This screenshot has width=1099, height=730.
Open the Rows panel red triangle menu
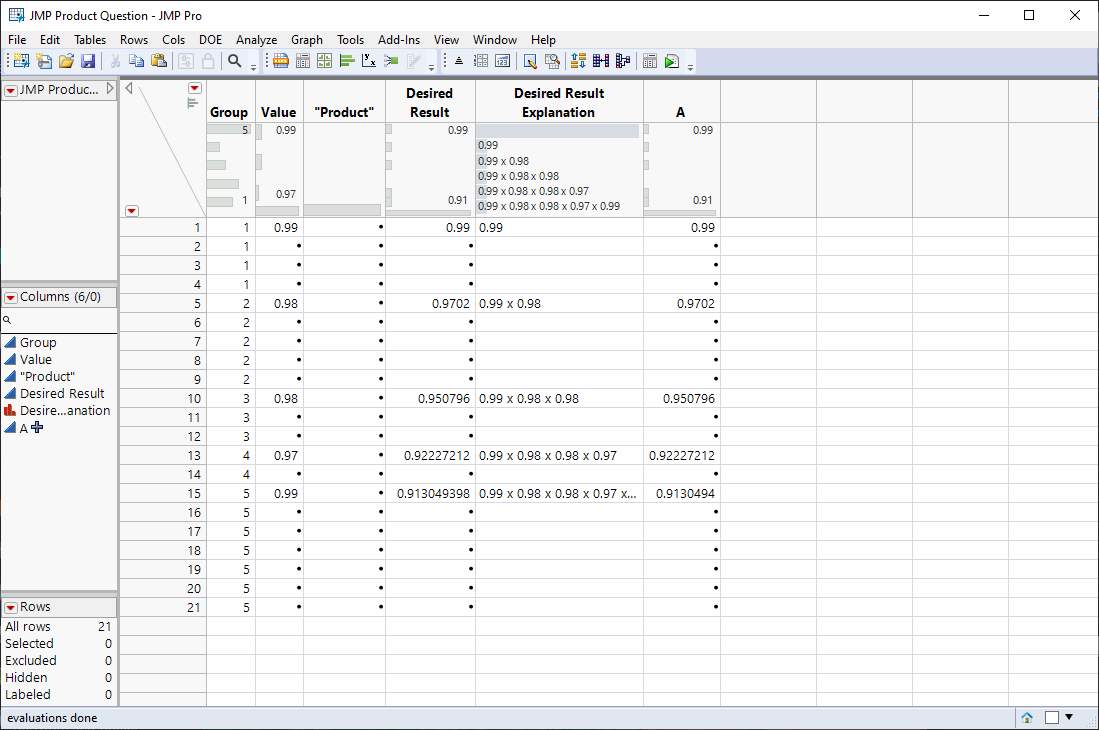tap(11, 609)
